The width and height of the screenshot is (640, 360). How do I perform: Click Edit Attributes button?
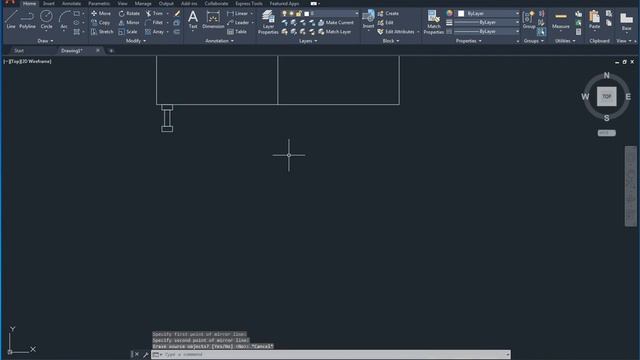396,31
